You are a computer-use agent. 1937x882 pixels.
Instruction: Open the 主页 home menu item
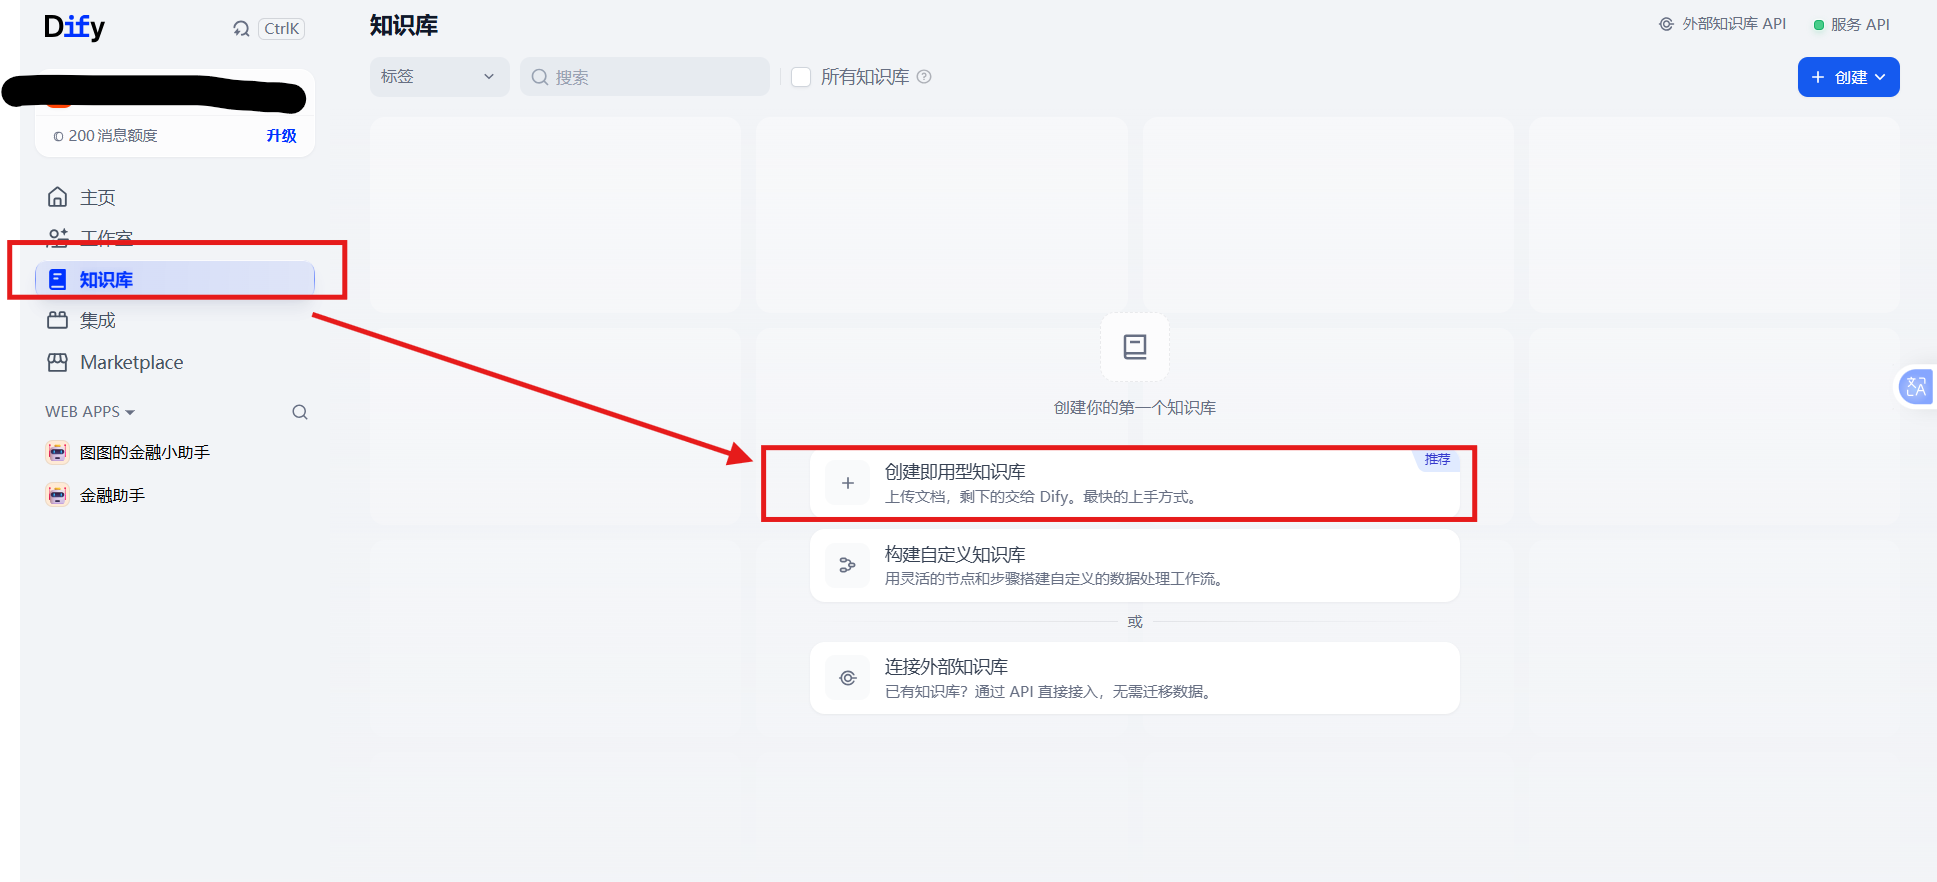175,197
